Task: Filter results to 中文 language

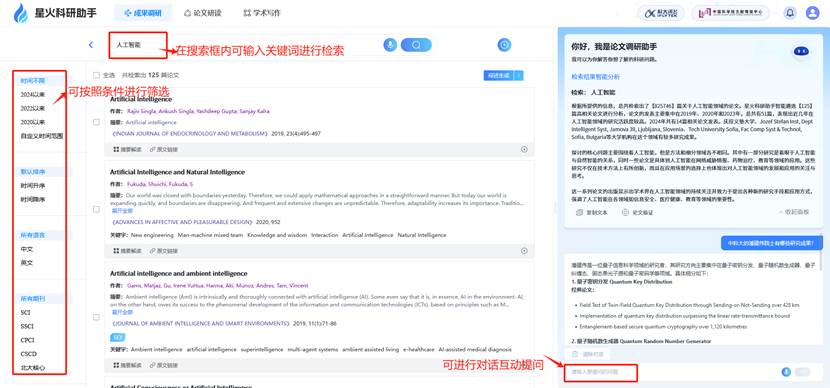Action: click(x=26, y=249)
